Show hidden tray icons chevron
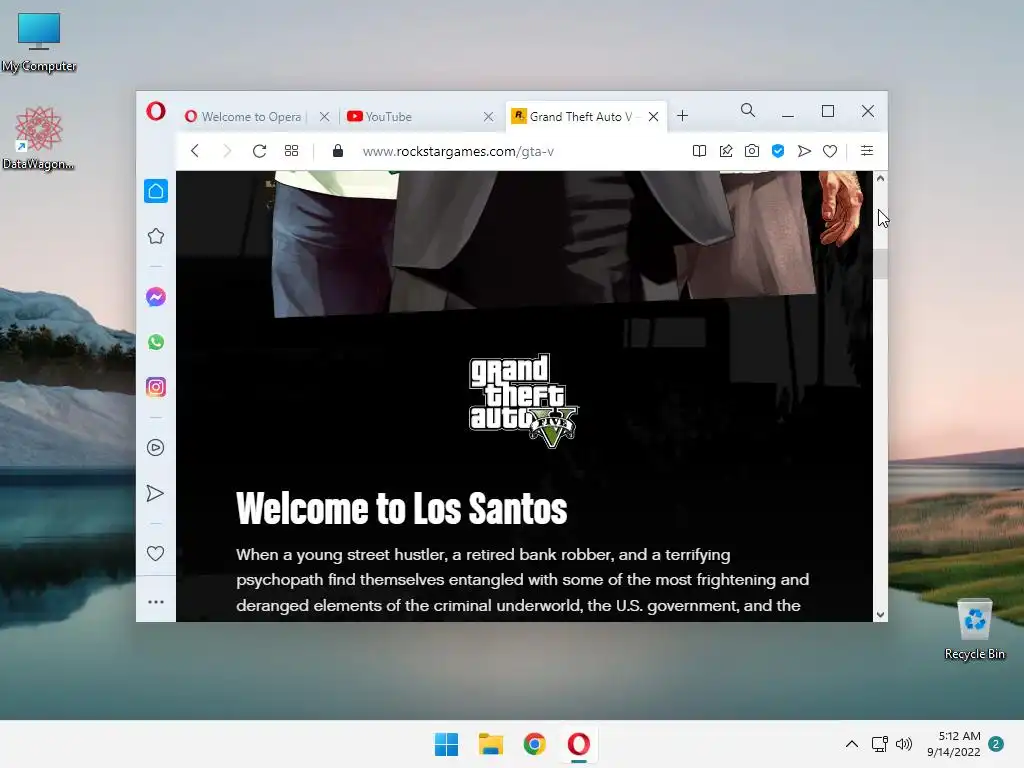1024x768 pixels. pos(852,744)
